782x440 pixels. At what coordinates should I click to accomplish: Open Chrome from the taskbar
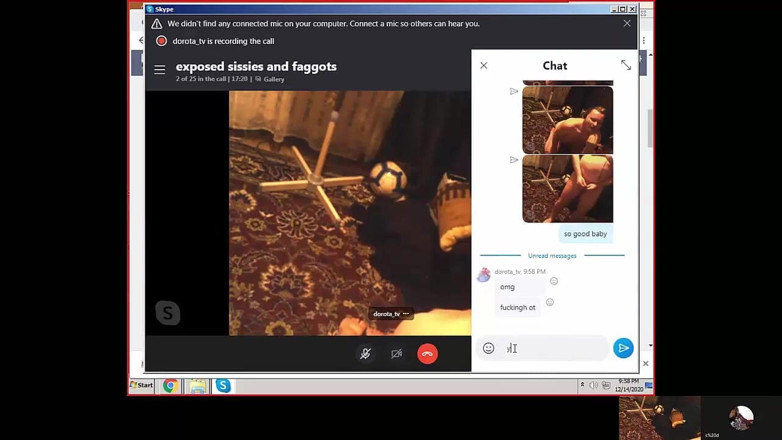[x=170, y=386]
